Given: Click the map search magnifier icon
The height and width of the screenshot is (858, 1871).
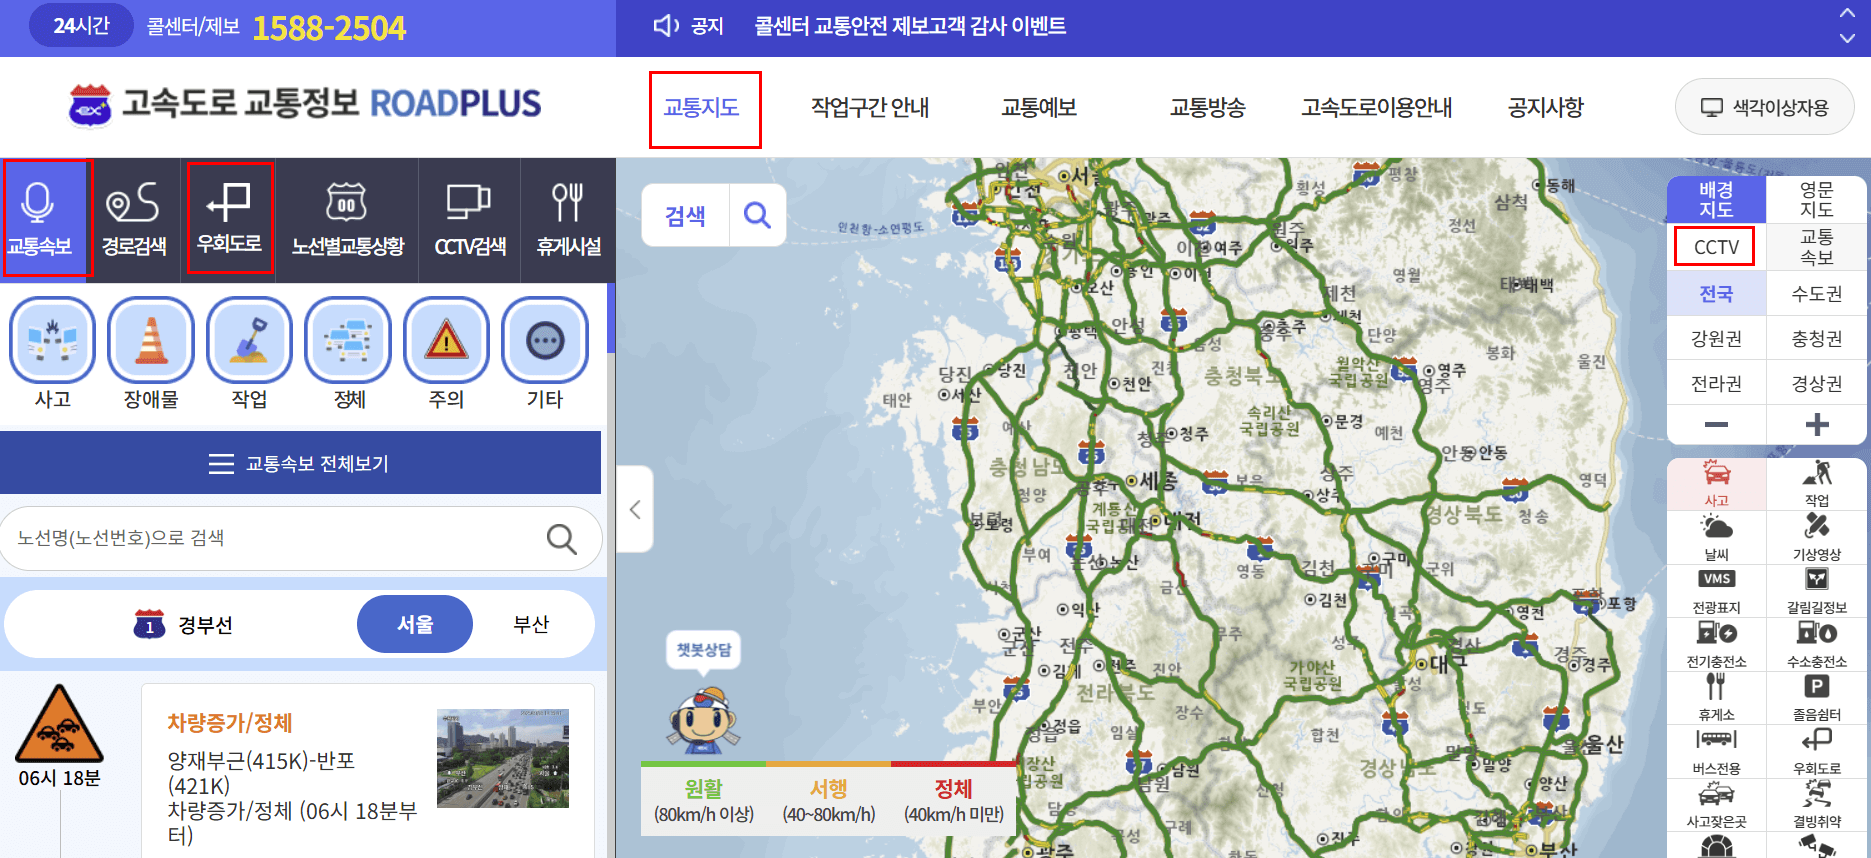Looking at the screenshot, I should pos(758,215).
